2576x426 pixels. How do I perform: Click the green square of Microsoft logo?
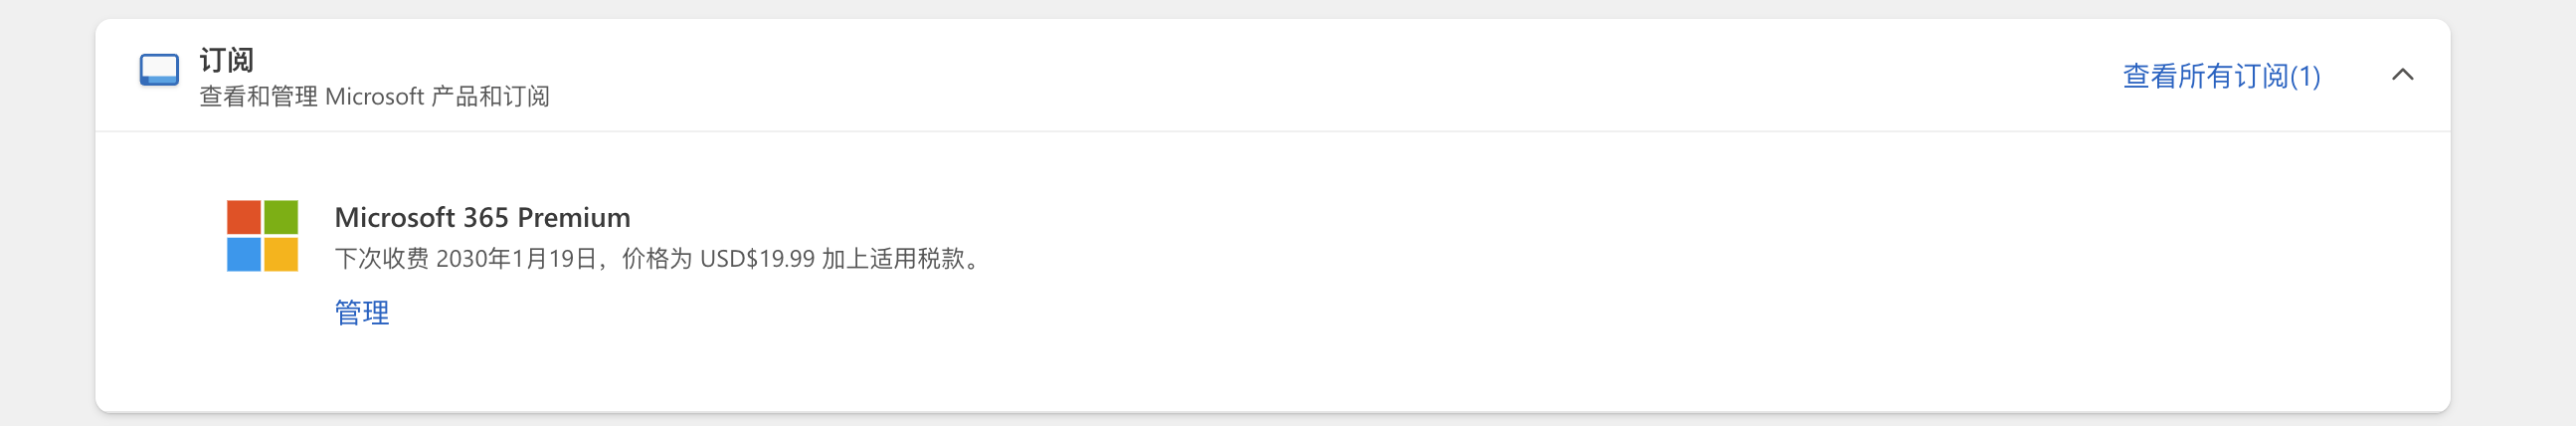pyautogui.click(x=281, y=217)
